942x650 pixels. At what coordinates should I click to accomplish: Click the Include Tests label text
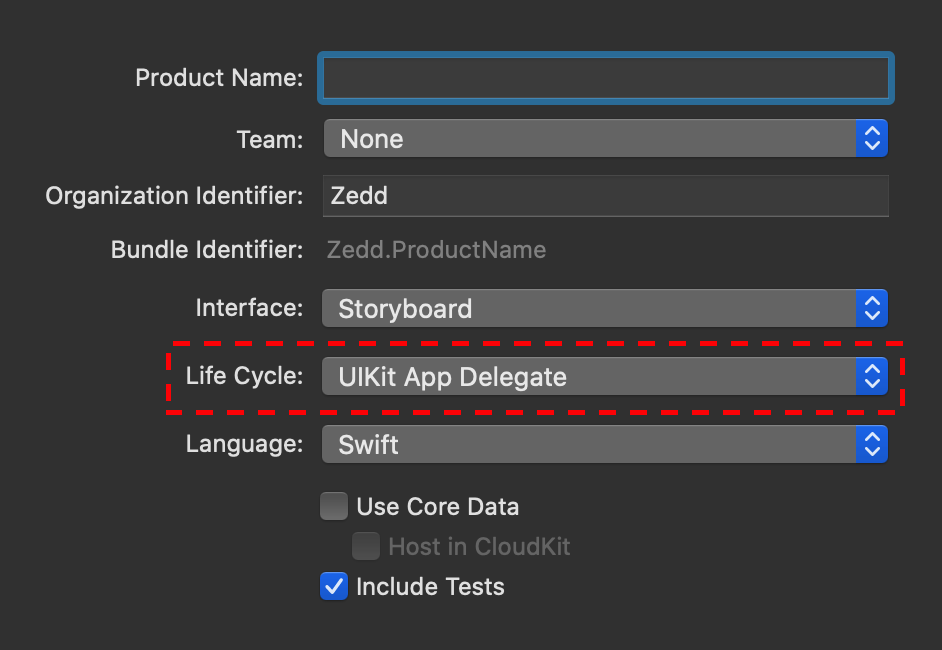tap(430, 587)
